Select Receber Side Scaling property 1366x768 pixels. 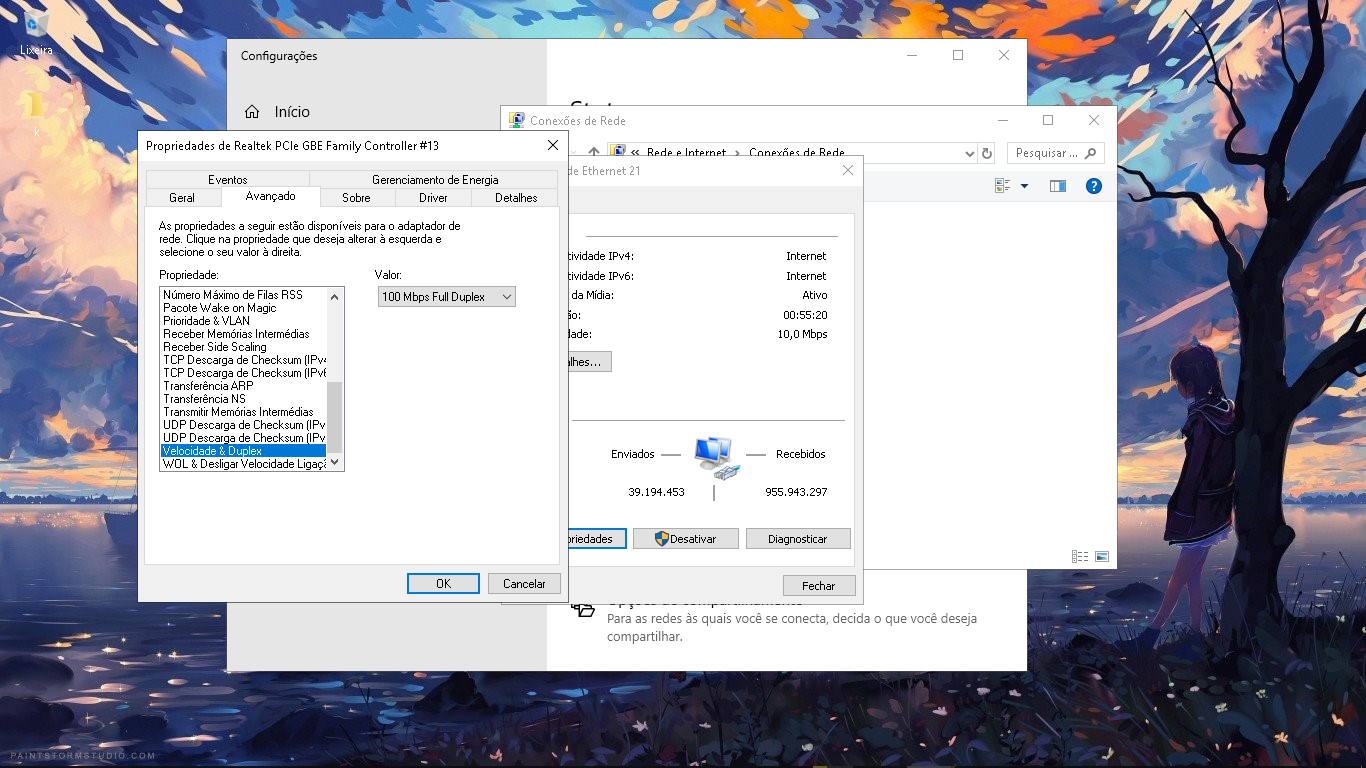(215, 347)
